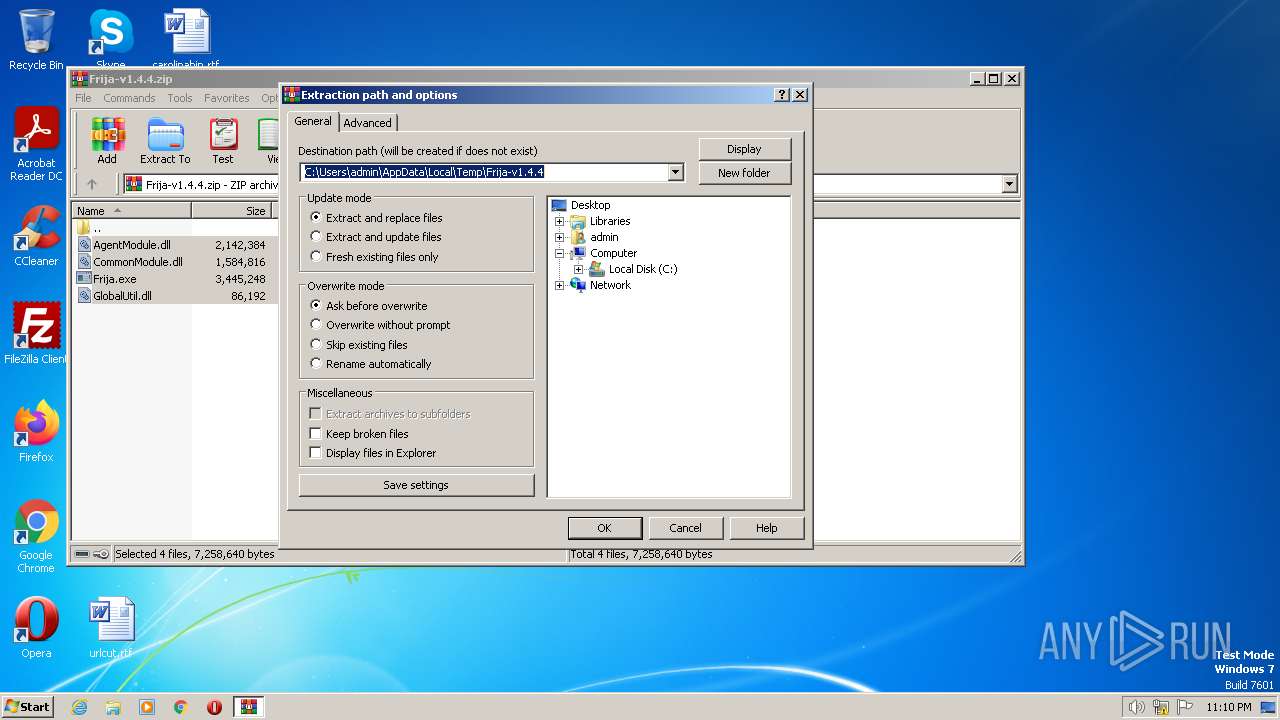Expand Network tree node
Image resolution: width=1280 pixels, height=720 pixels.
tap(560, 285)
